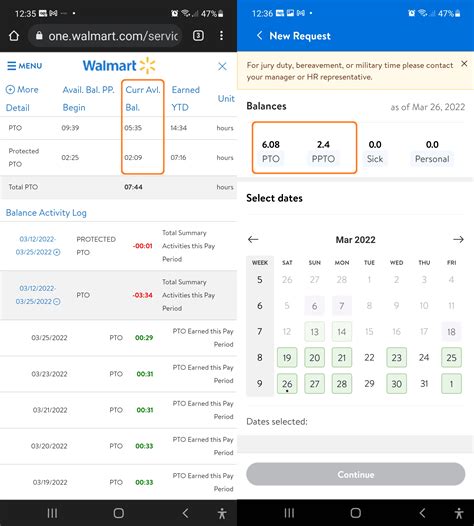474x526 pixels.
Task: Select the Curr Avl. Bal. column header
Action: pos(143,99)
